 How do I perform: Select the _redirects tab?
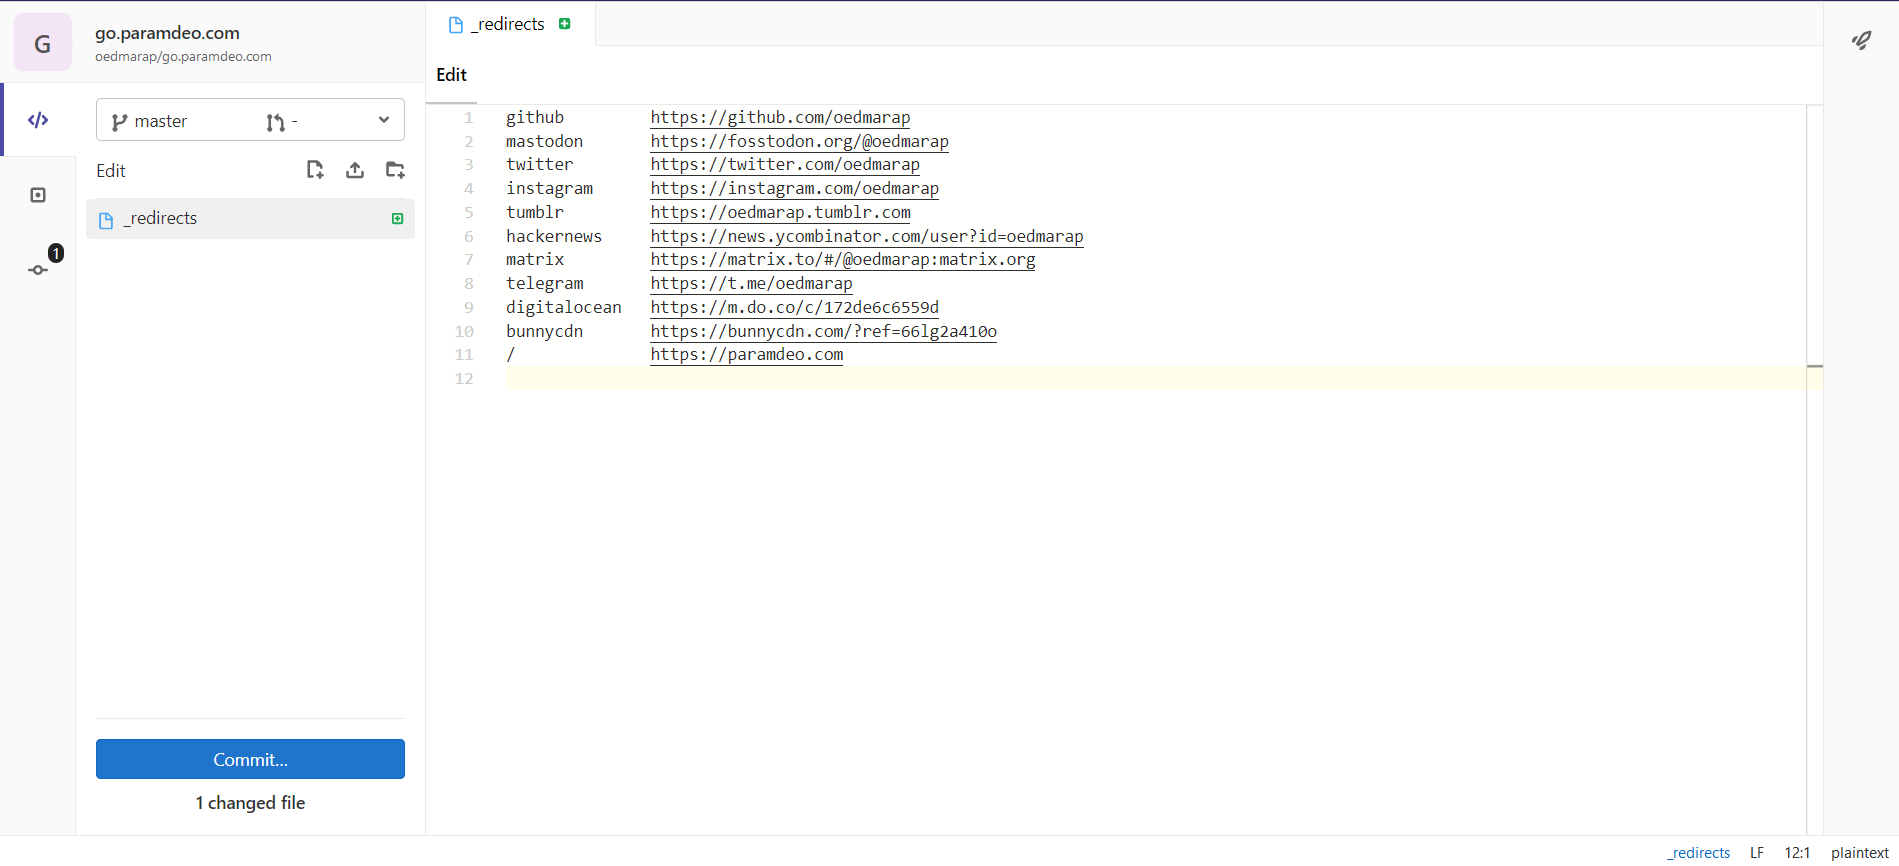click(510, 24)
